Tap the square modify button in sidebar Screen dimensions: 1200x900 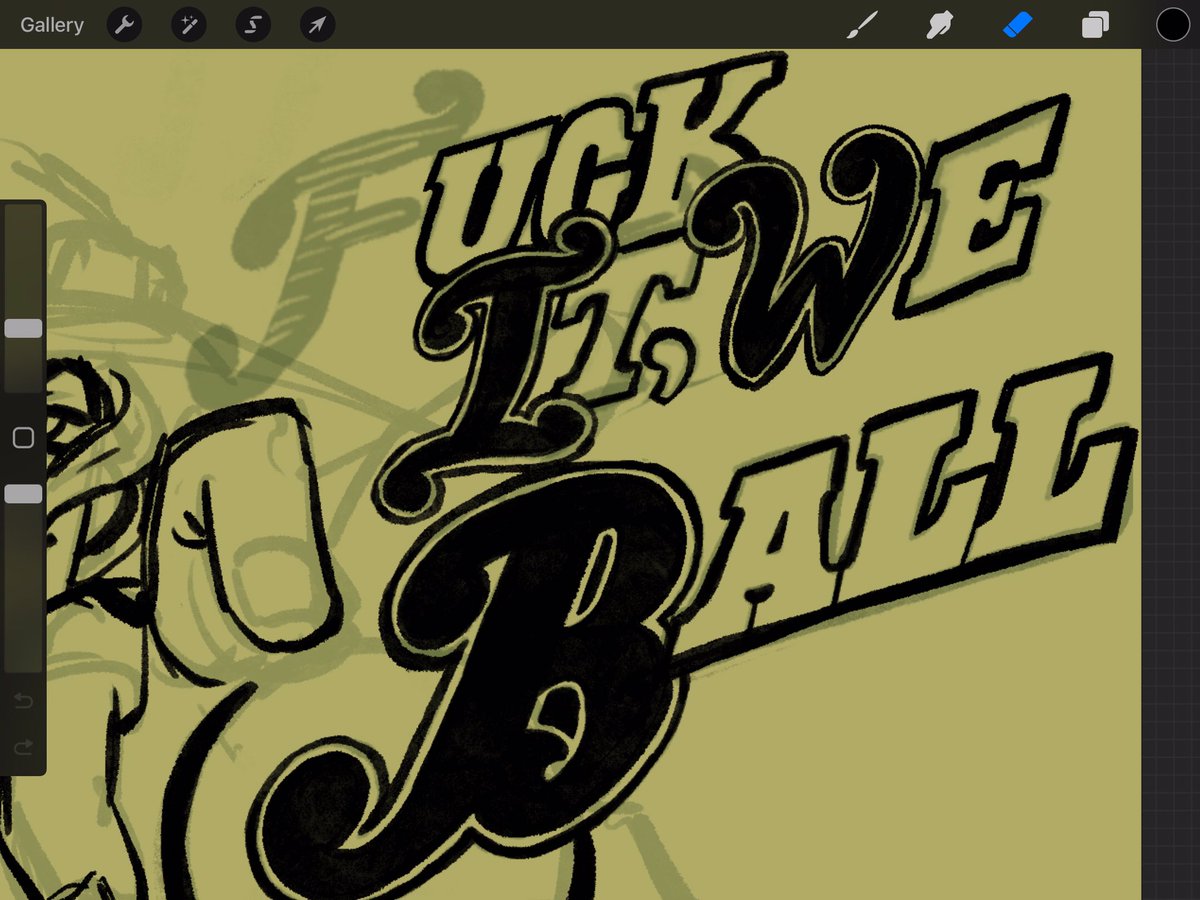coord(23,437)
